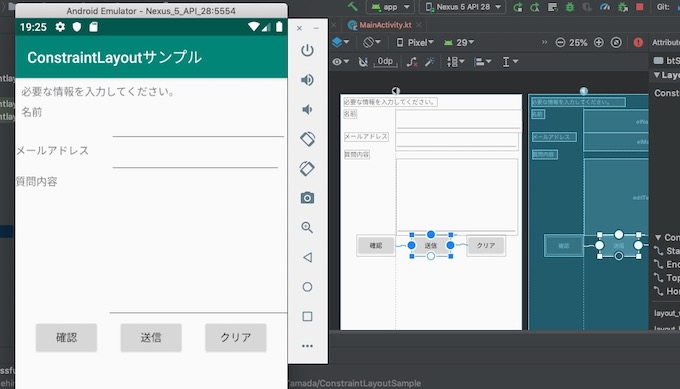Image resolution: width=680 pixels, height=389 pixels.
Task: Collapse the Constraints section in Attributes panel
Action: click(658, 238)
